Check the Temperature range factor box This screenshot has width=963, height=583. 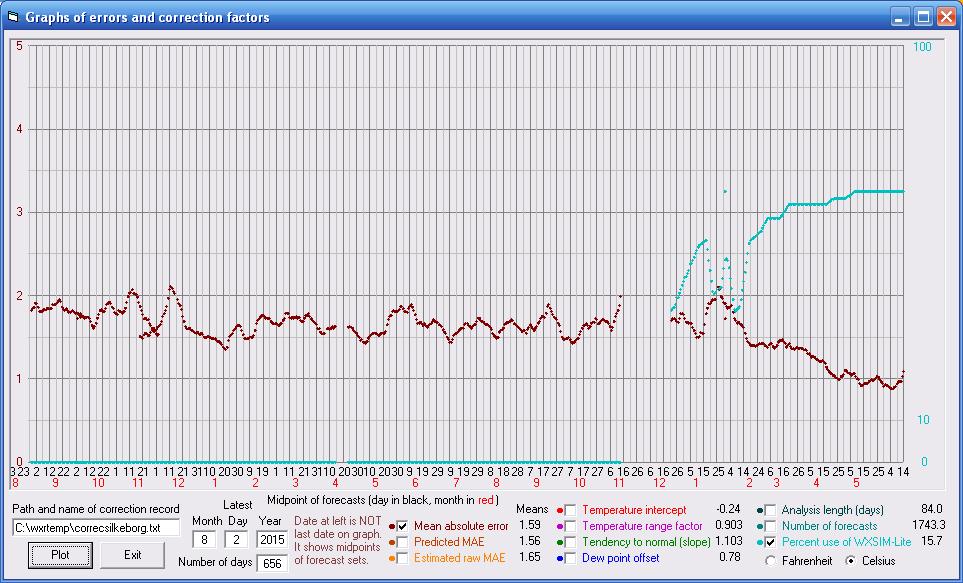570,526
